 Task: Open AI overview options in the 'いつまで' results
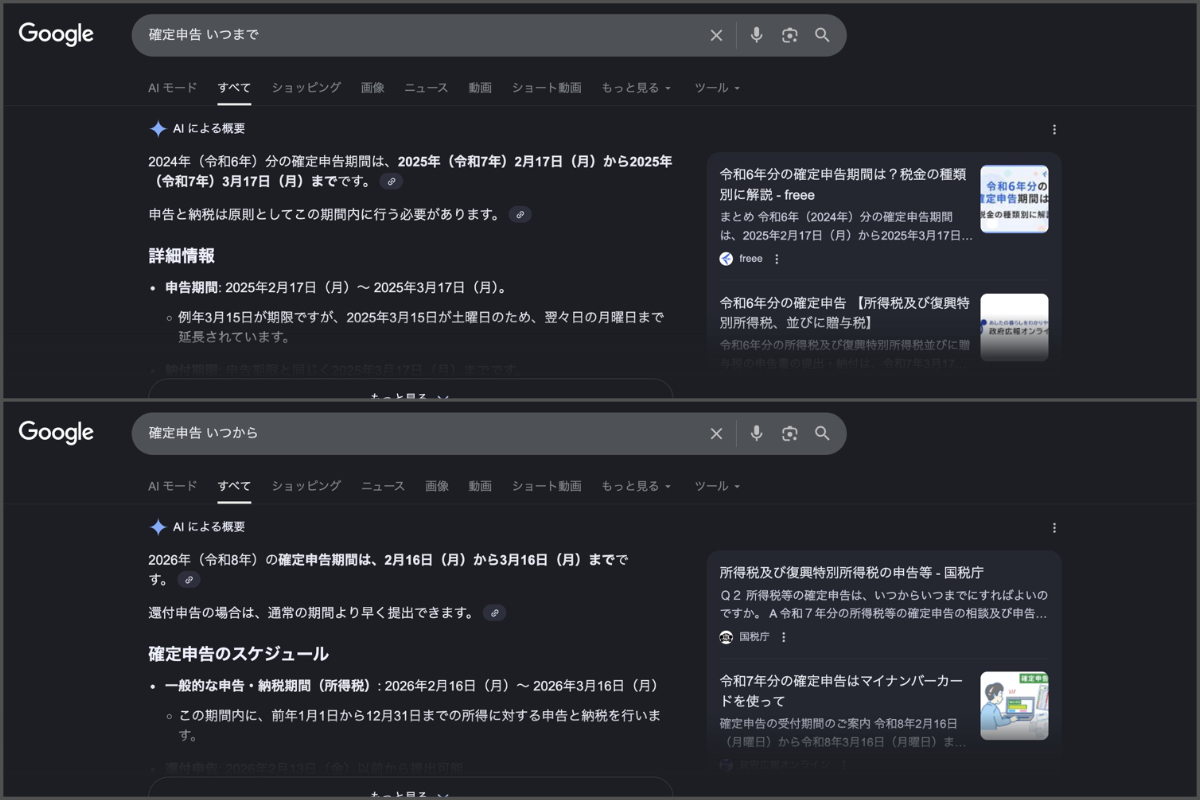tap(1054, 129)
